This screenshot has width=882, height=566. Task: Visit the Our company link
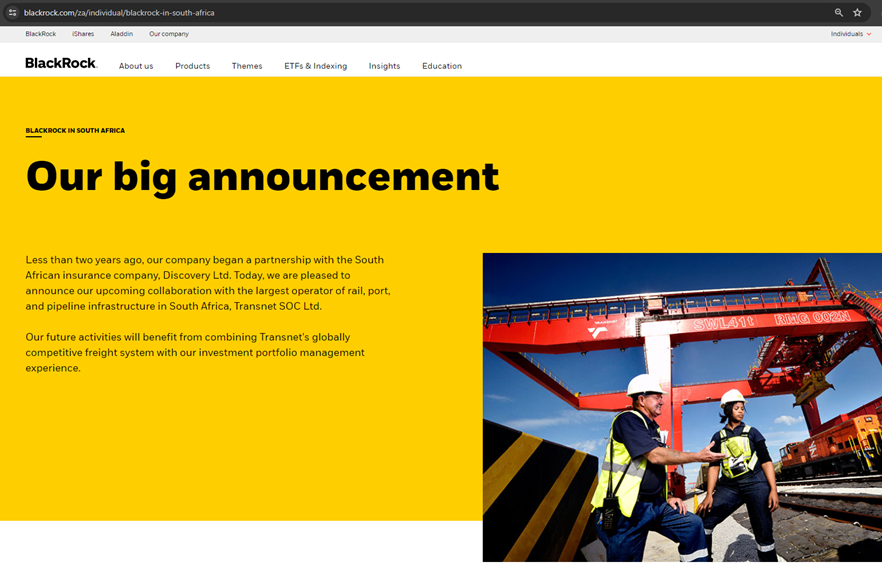[x=169, y=34]
